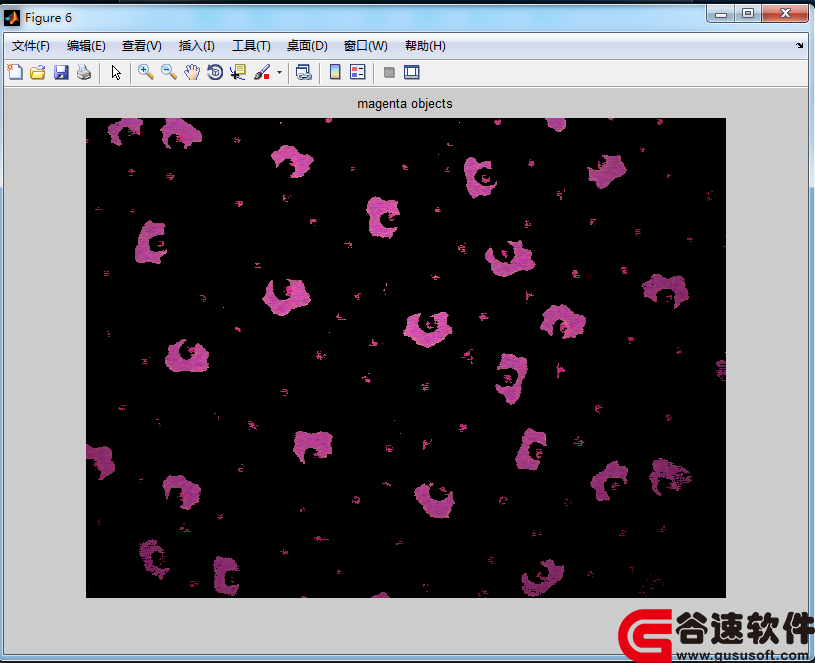Screen dimensions: 815x663
Task: Insert a legend via toolbar icon
Action: click(358, 72)
